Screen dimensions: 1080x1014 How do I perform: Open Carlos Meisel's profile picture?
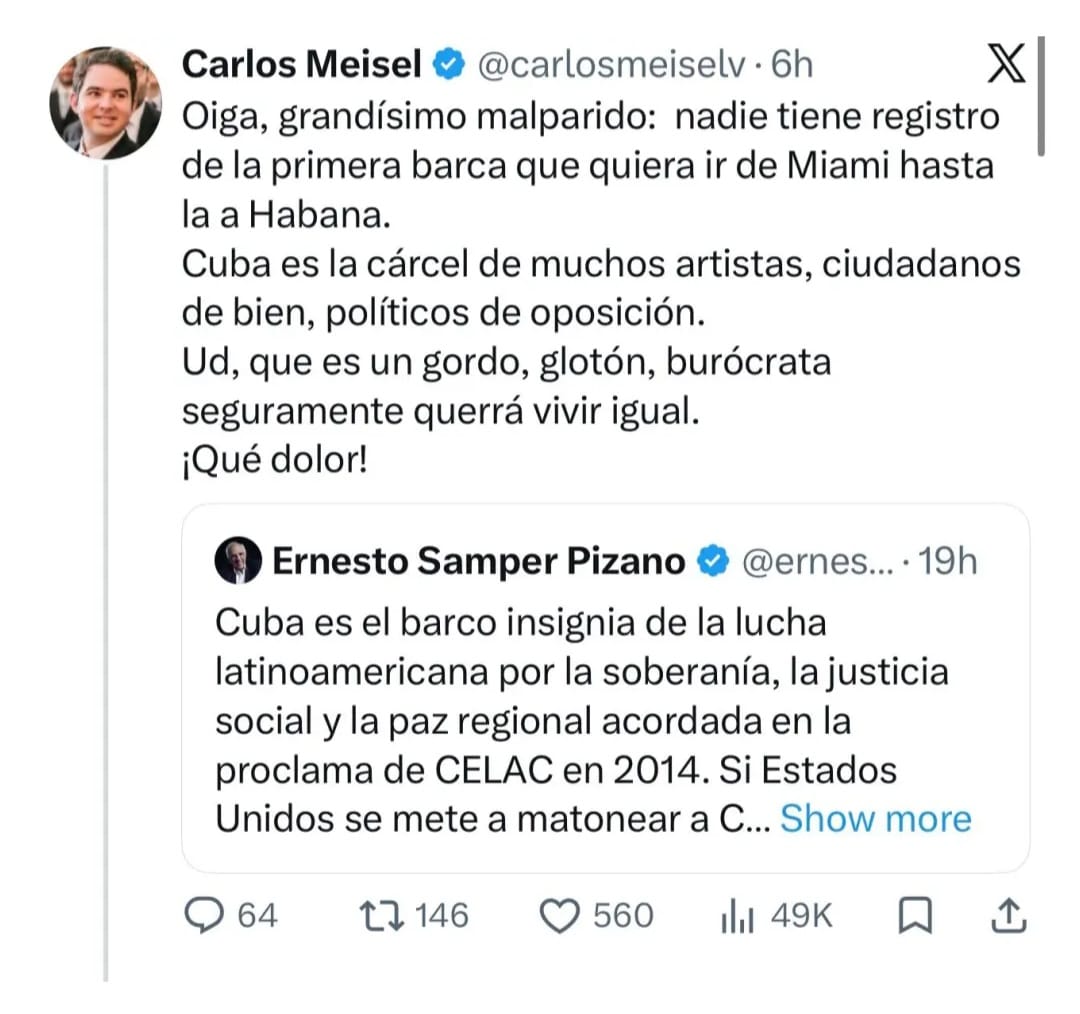click(x=105, y=103)
